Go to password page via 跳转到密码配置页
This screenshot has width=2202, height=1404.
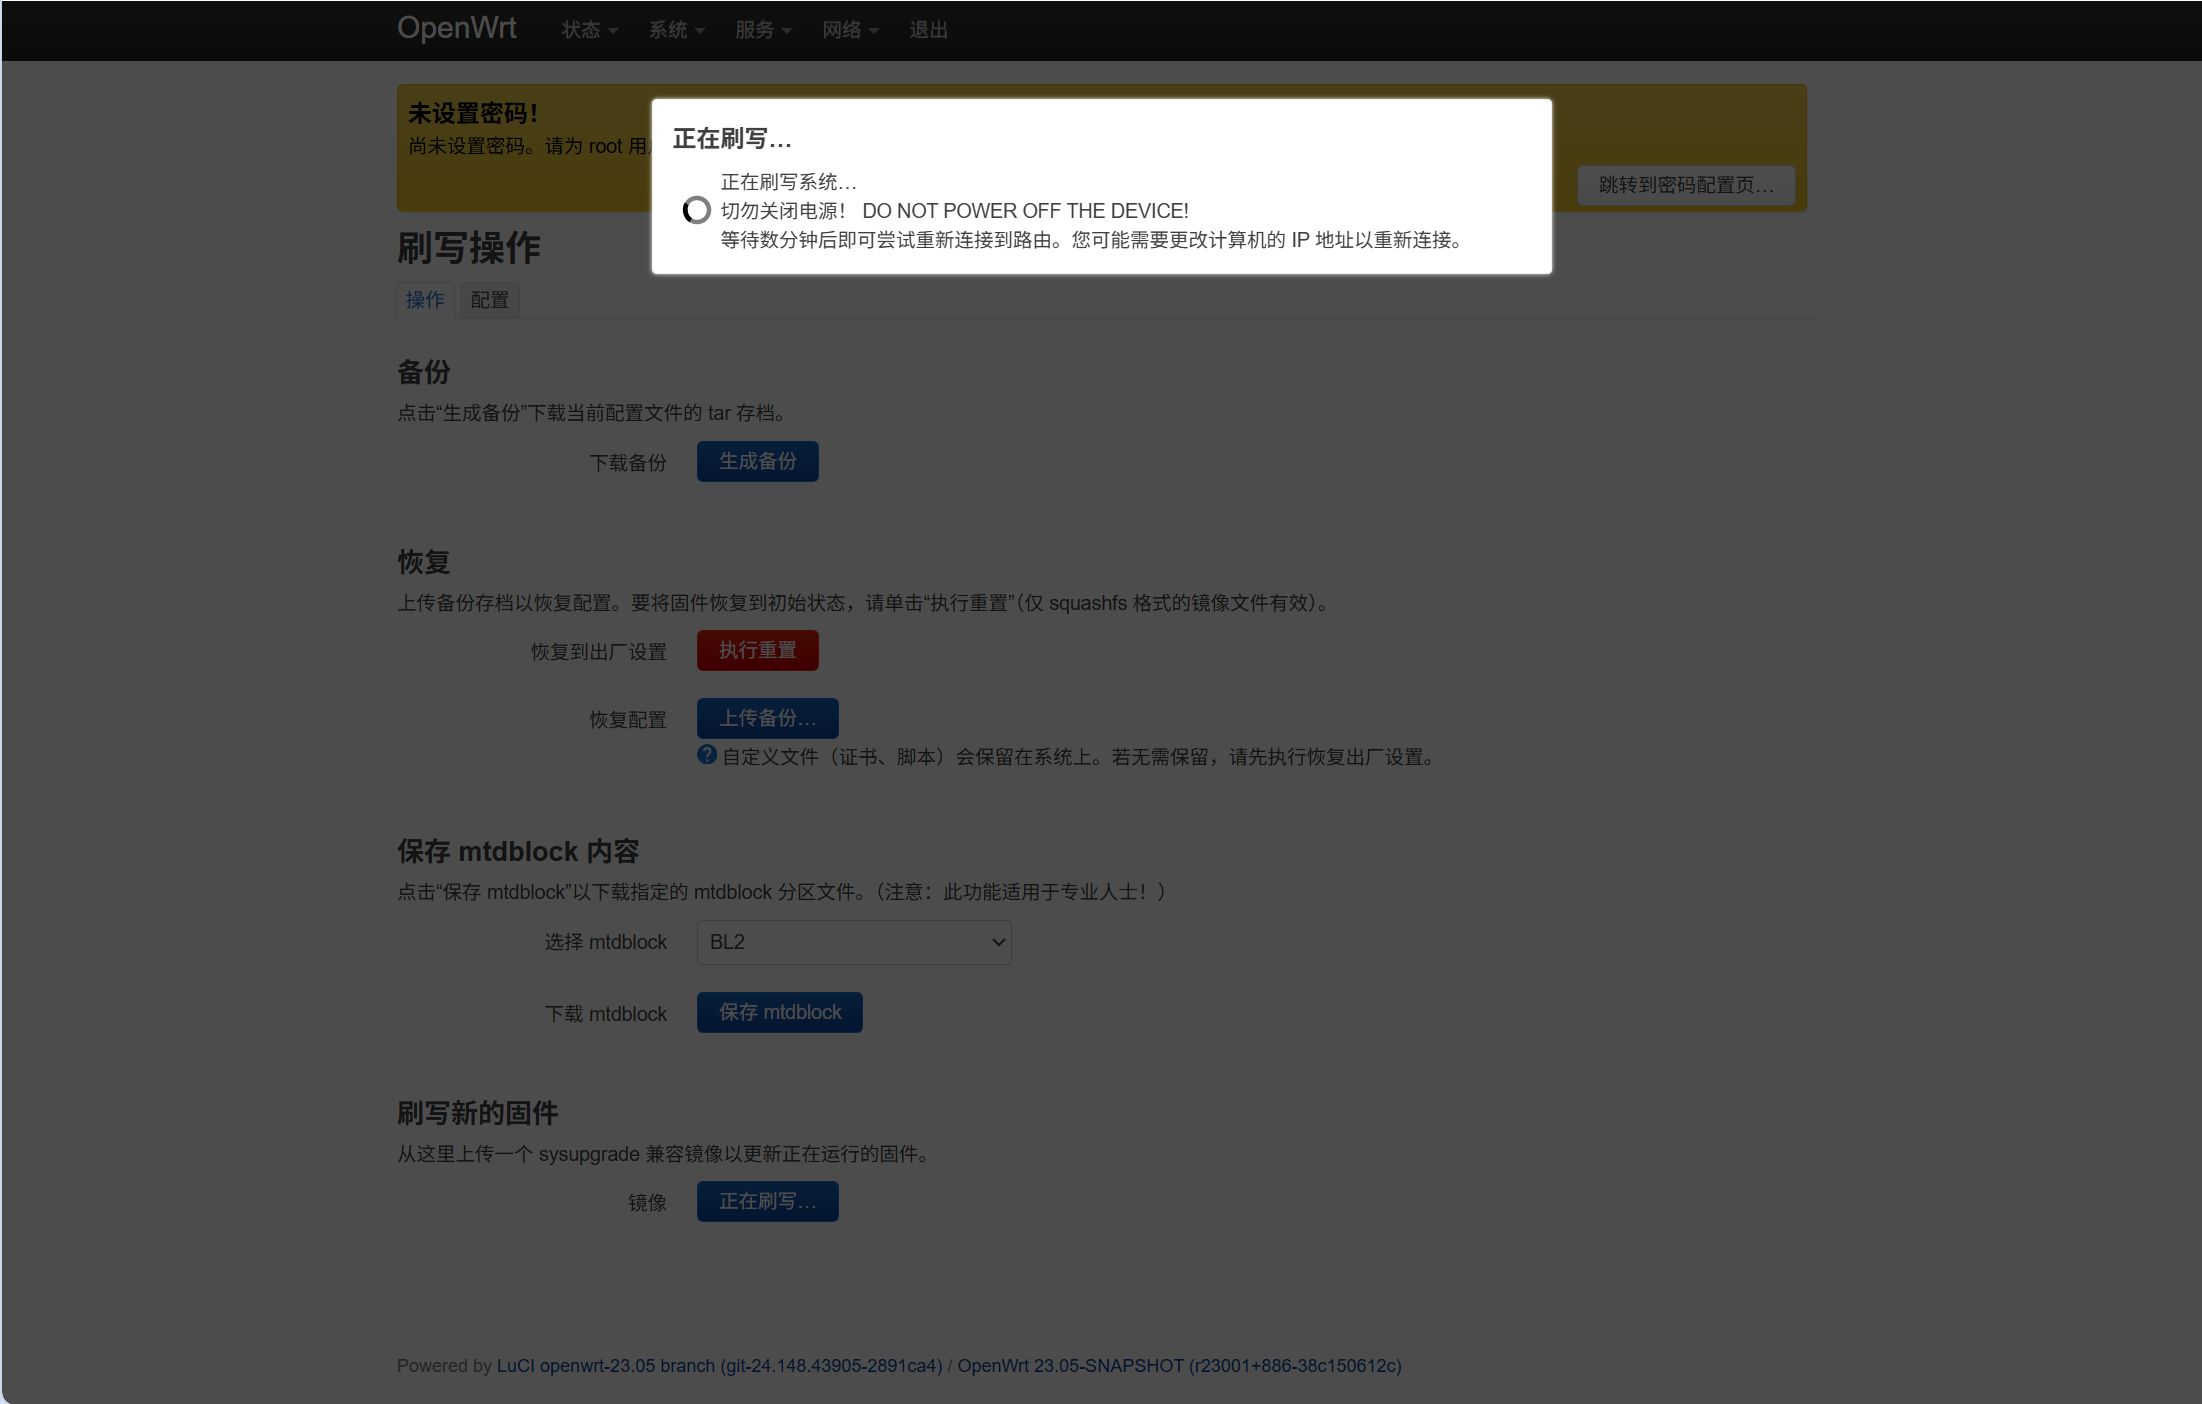click(1686, 185)
